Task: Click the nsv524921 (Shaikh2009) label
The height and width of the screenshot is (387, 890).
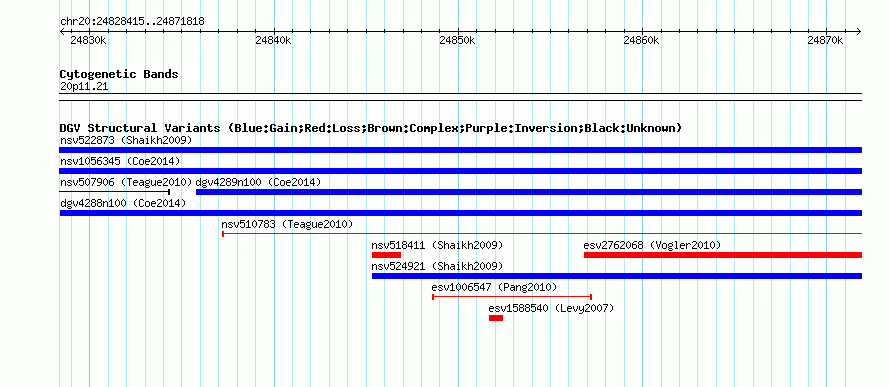Action: (437, 266)
